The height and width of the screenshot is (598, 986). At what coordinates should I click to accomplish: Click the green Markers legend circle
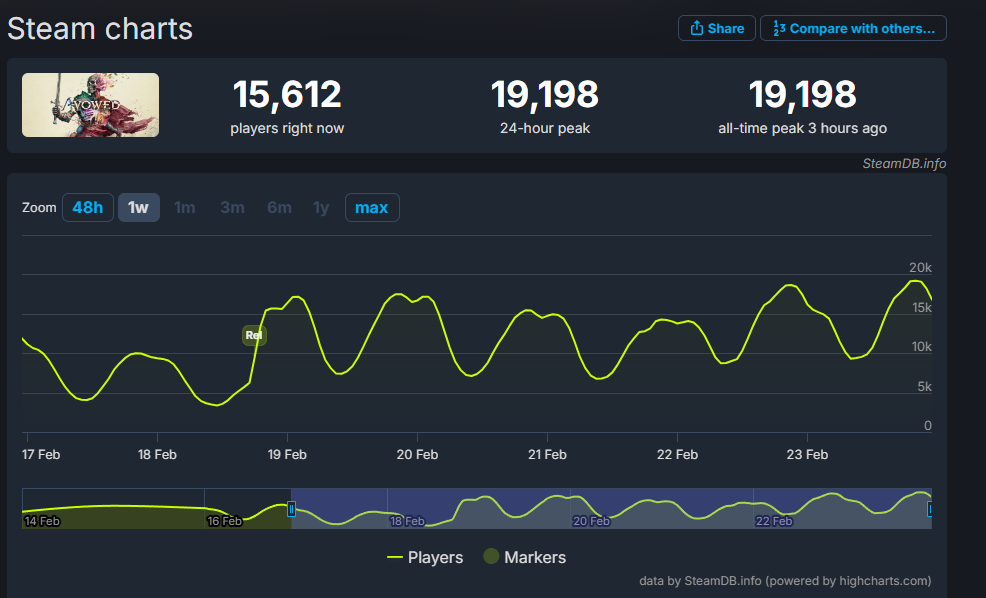pyautogui.click(x=491, y=556)
